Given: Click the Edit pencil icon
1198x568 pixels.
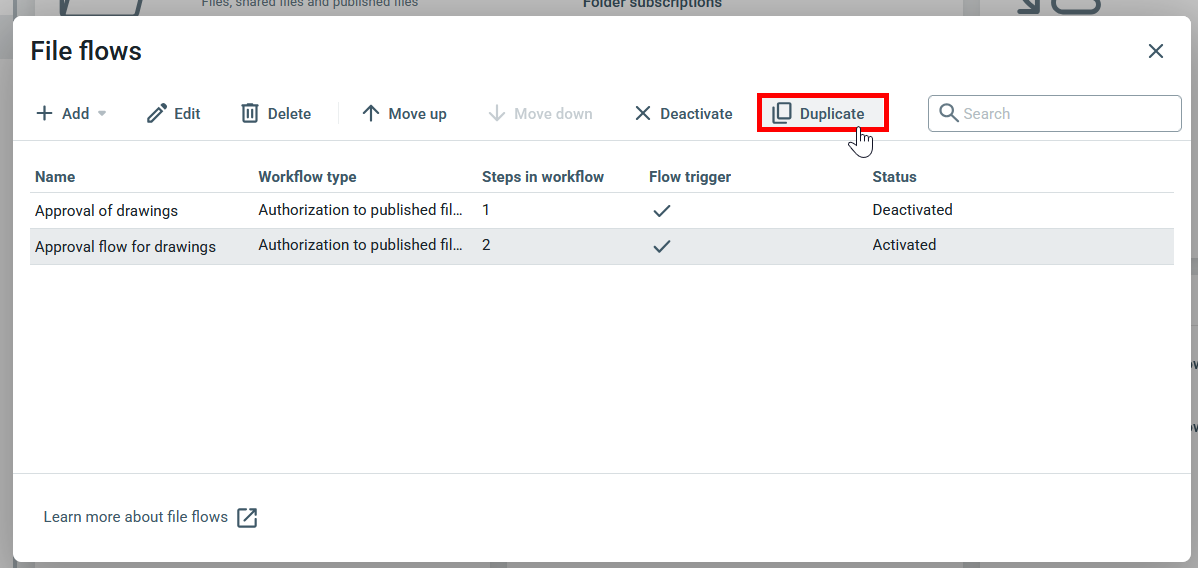Looking at the screenshot, I should [156, 114].
